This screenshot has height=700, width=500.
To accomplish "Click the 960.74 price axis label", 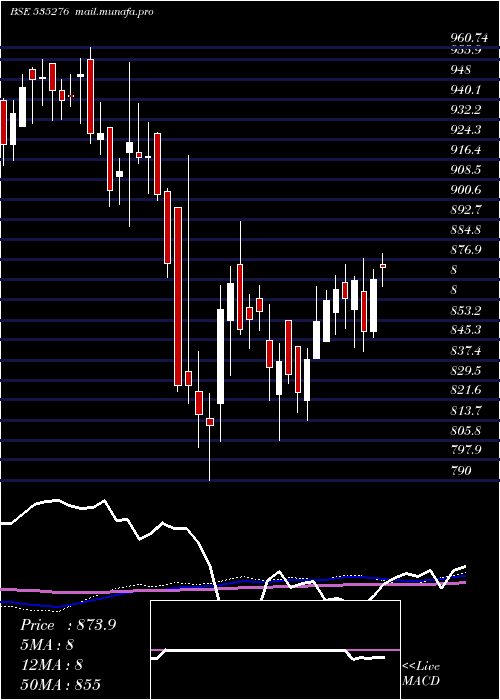I will point(468,38).
